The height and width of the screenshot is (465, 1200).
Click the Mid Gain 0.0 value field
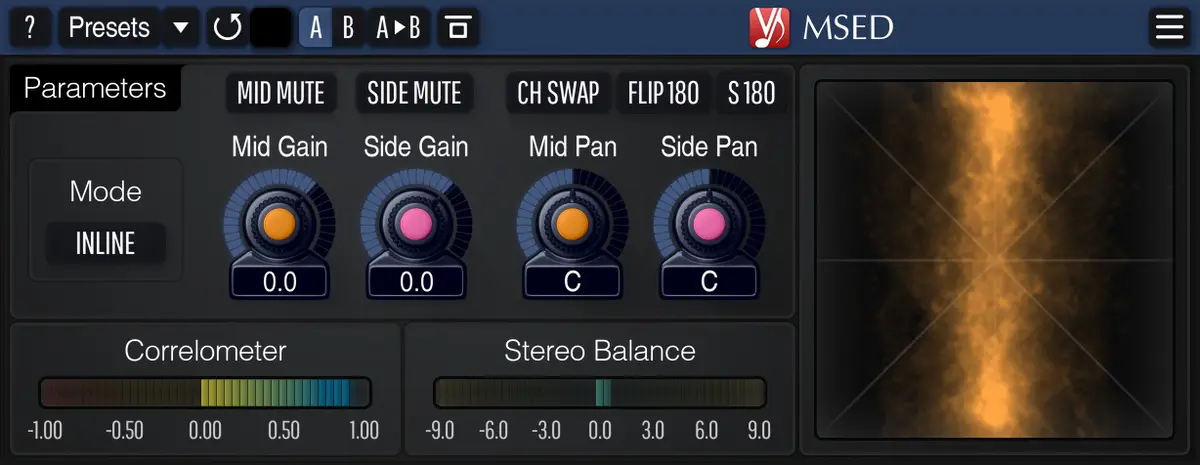tap(280, 282)
